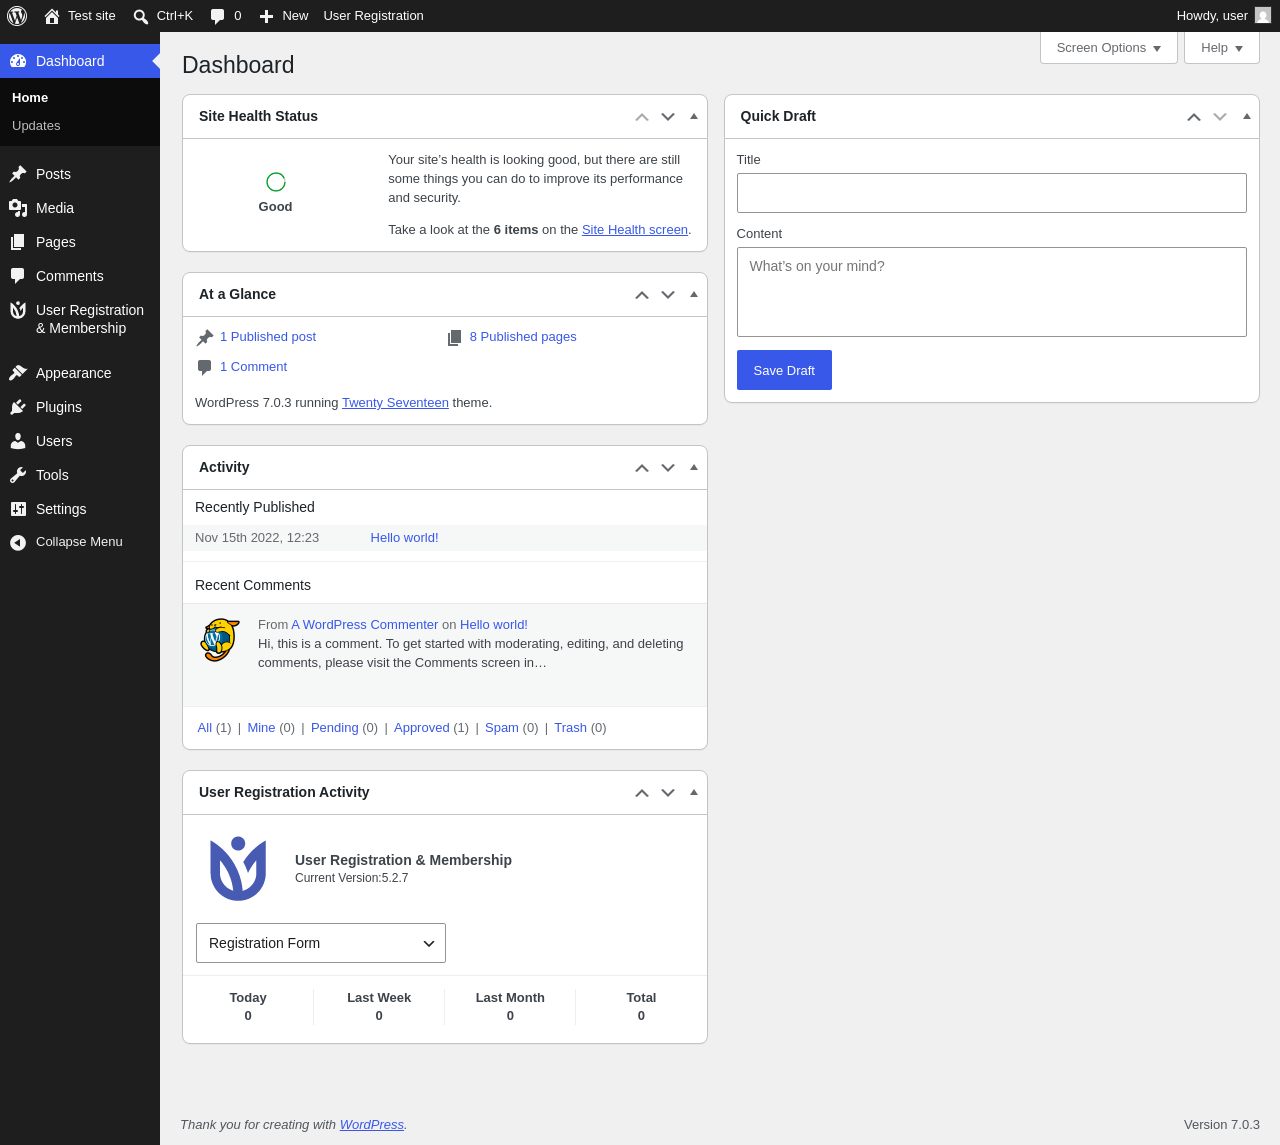
Task: Move Quick Draft widget up
Action: 1194,117
